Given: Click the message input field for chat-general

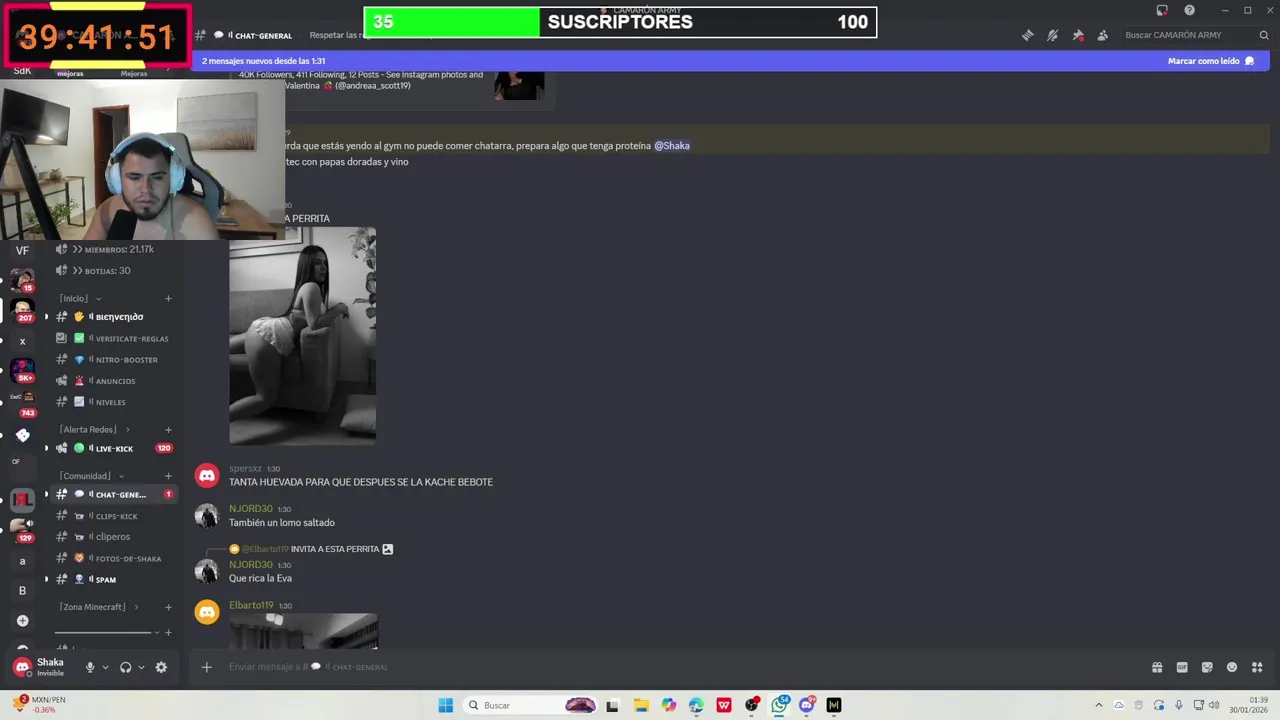Looking at the screenshot, I should pyautogui.click(x=680, y=667).
